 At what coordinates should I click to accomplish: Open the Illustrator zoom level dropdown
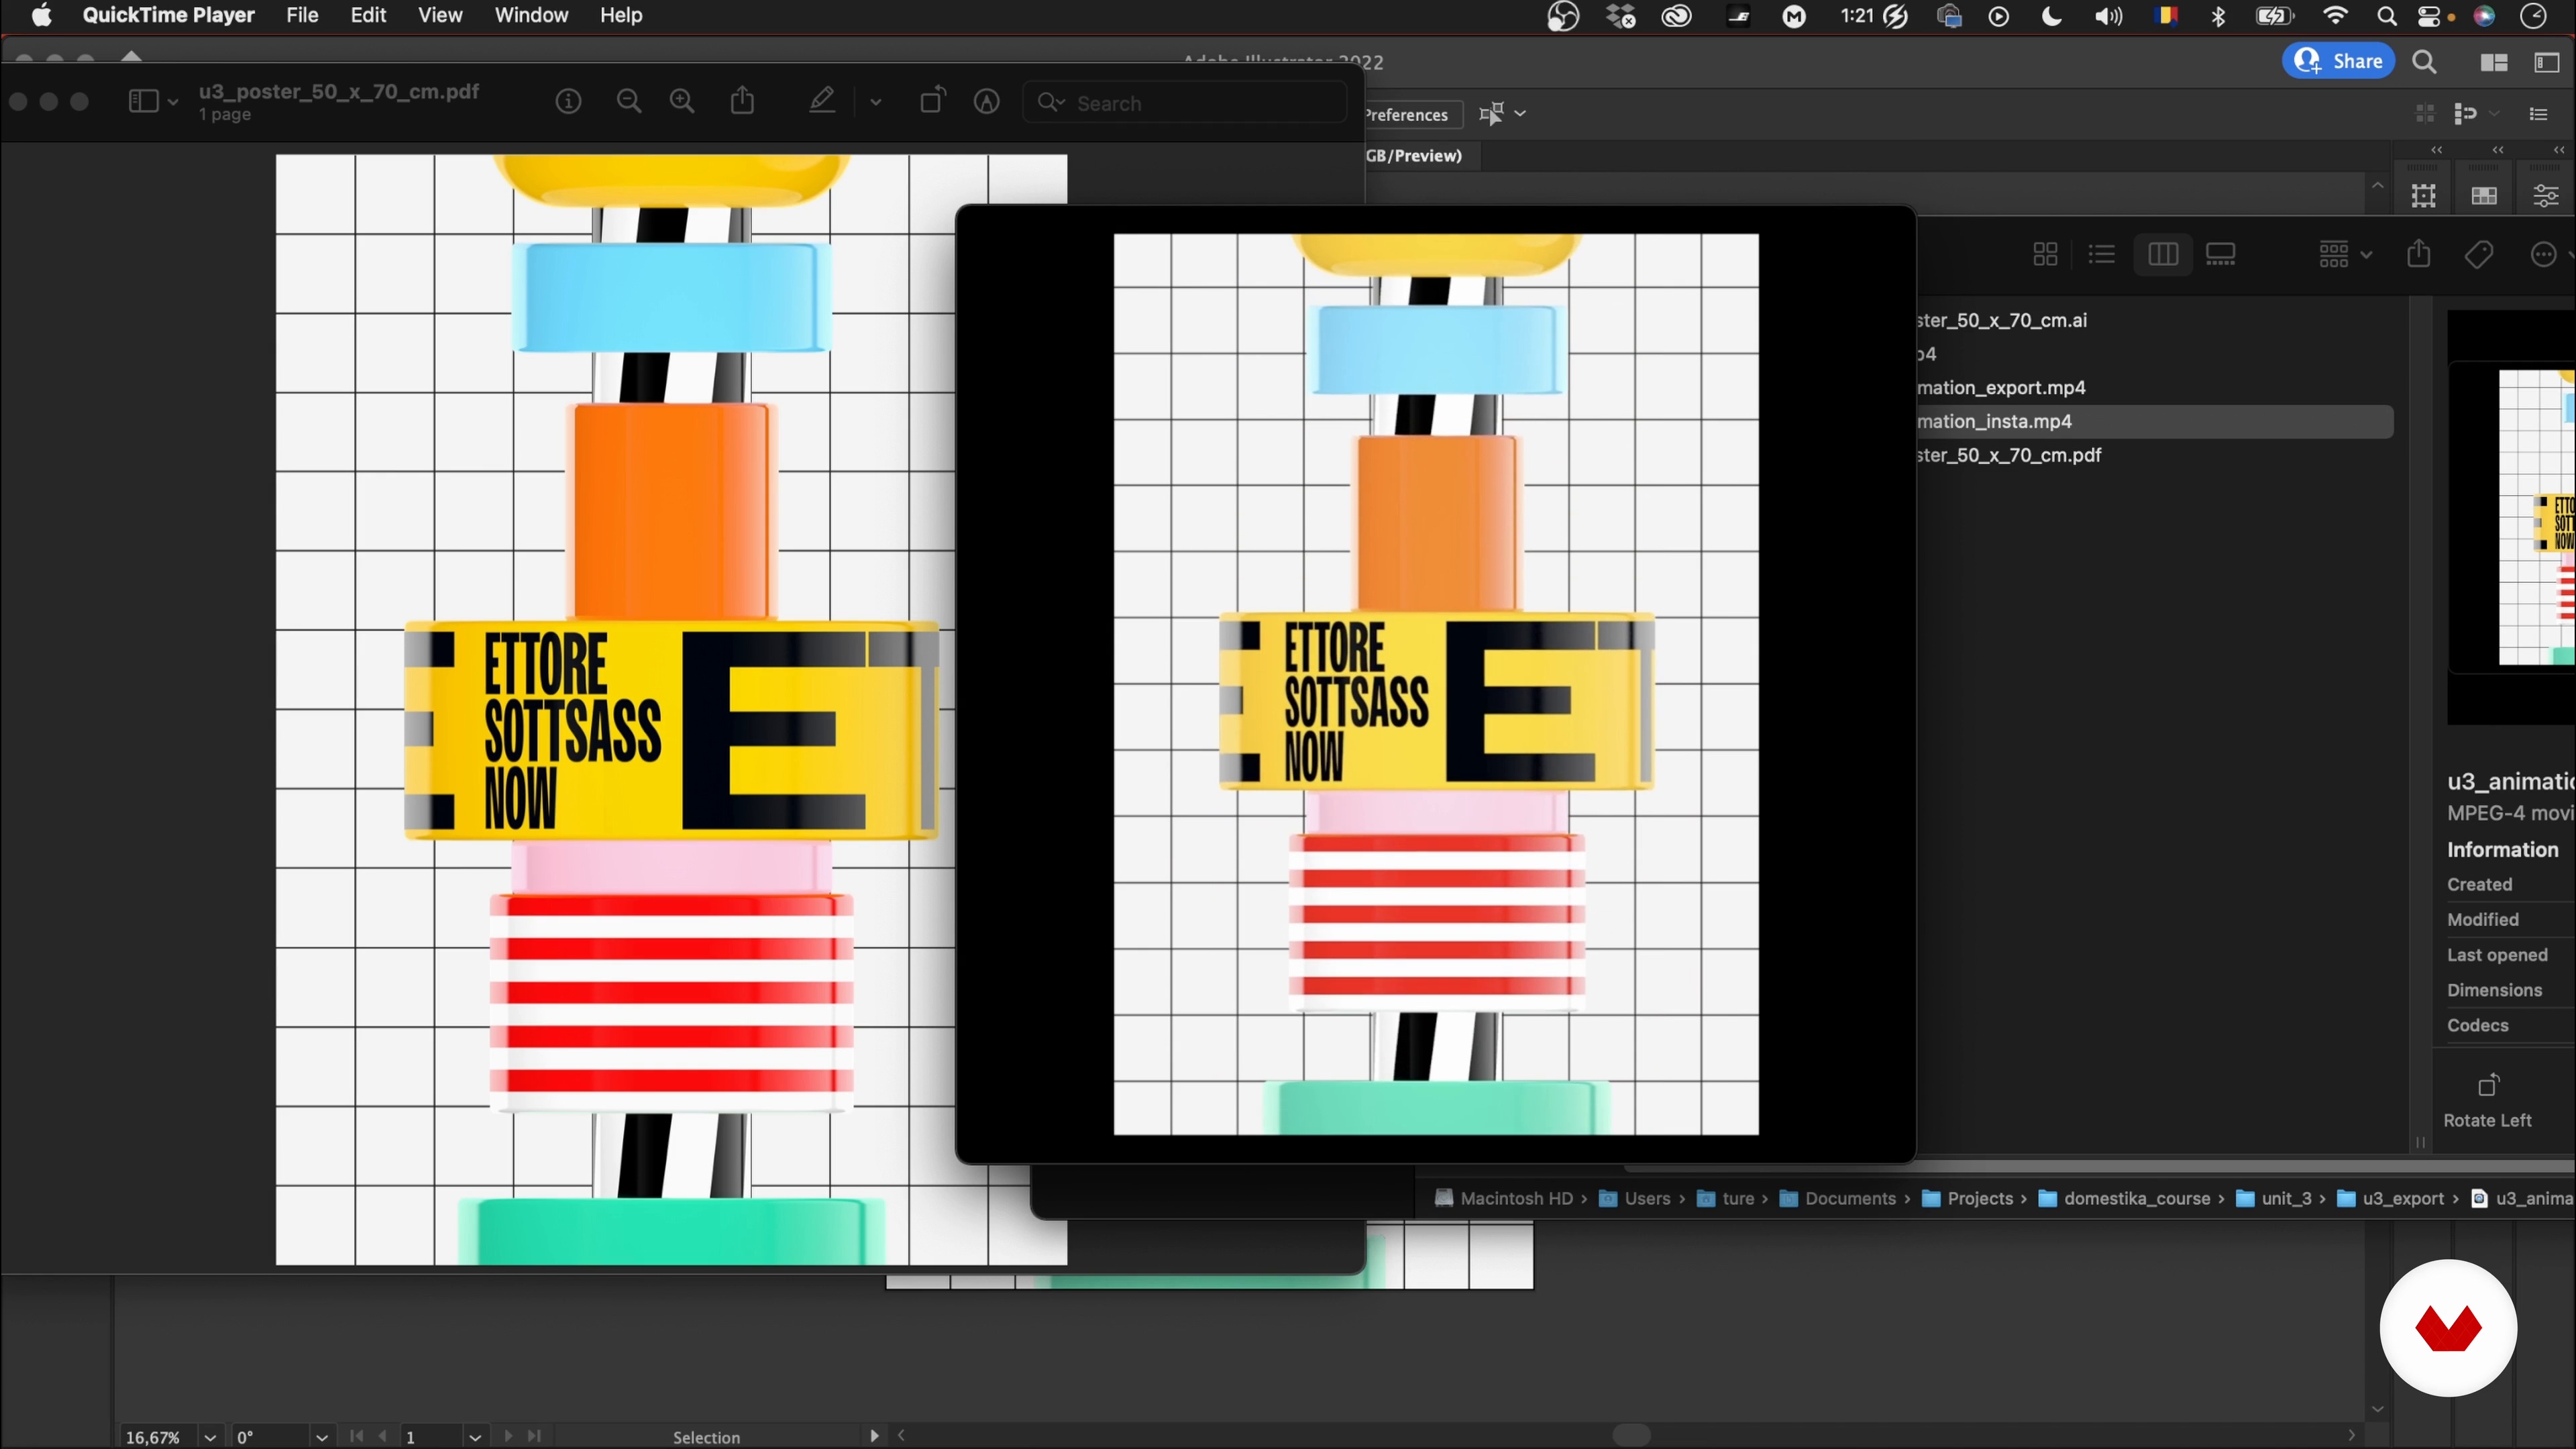(209, 1437)
